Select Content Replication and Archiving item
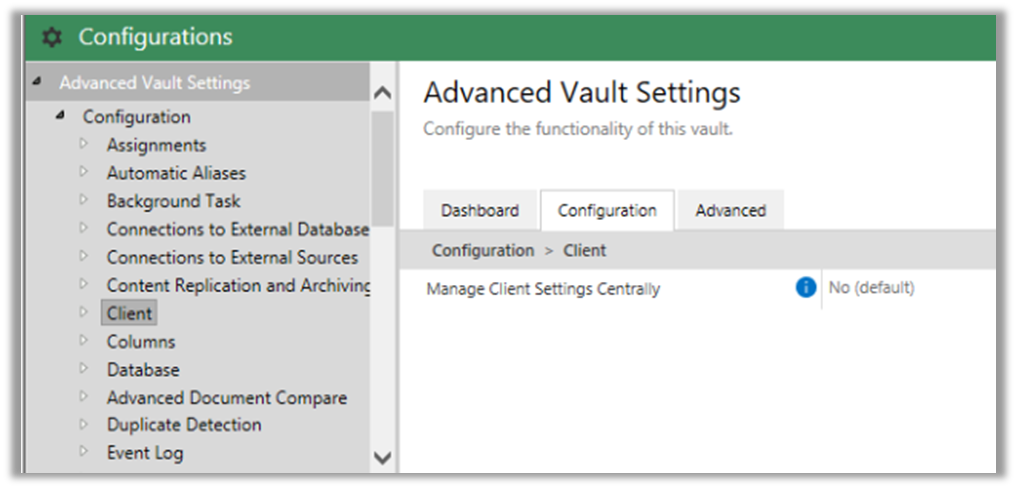 click(238, 285)
